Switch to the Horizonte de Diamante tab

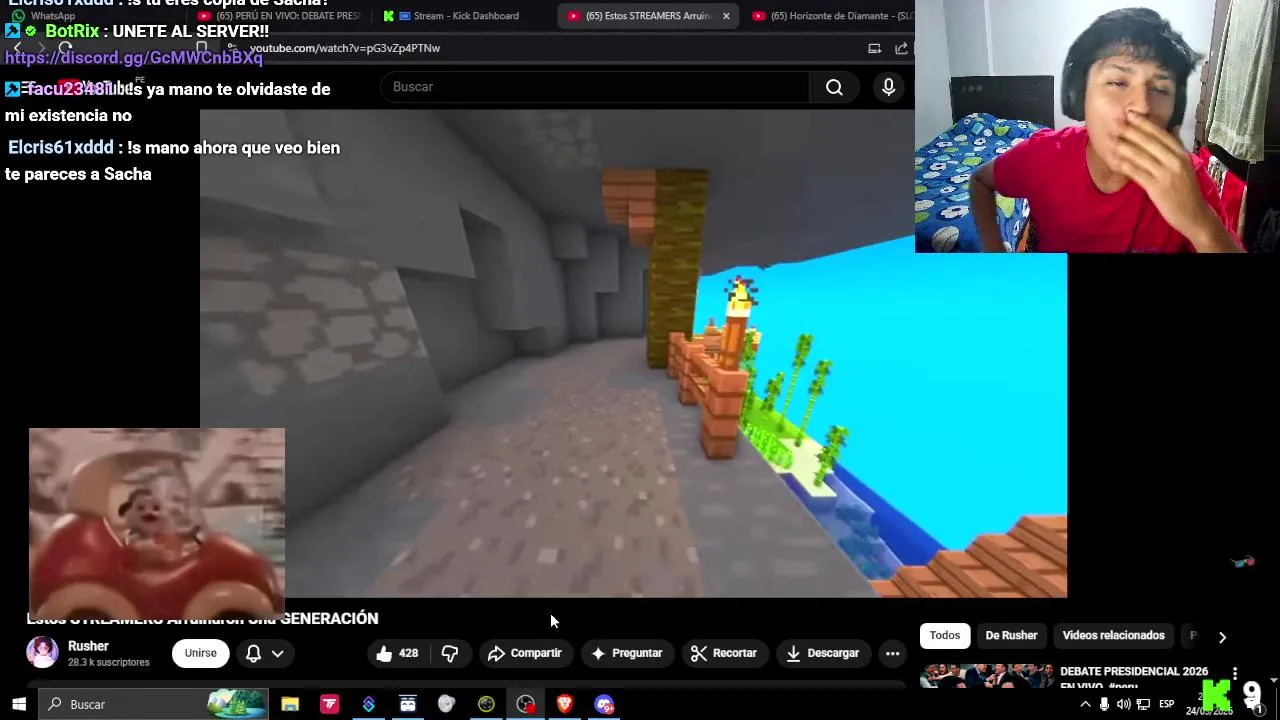832,16
